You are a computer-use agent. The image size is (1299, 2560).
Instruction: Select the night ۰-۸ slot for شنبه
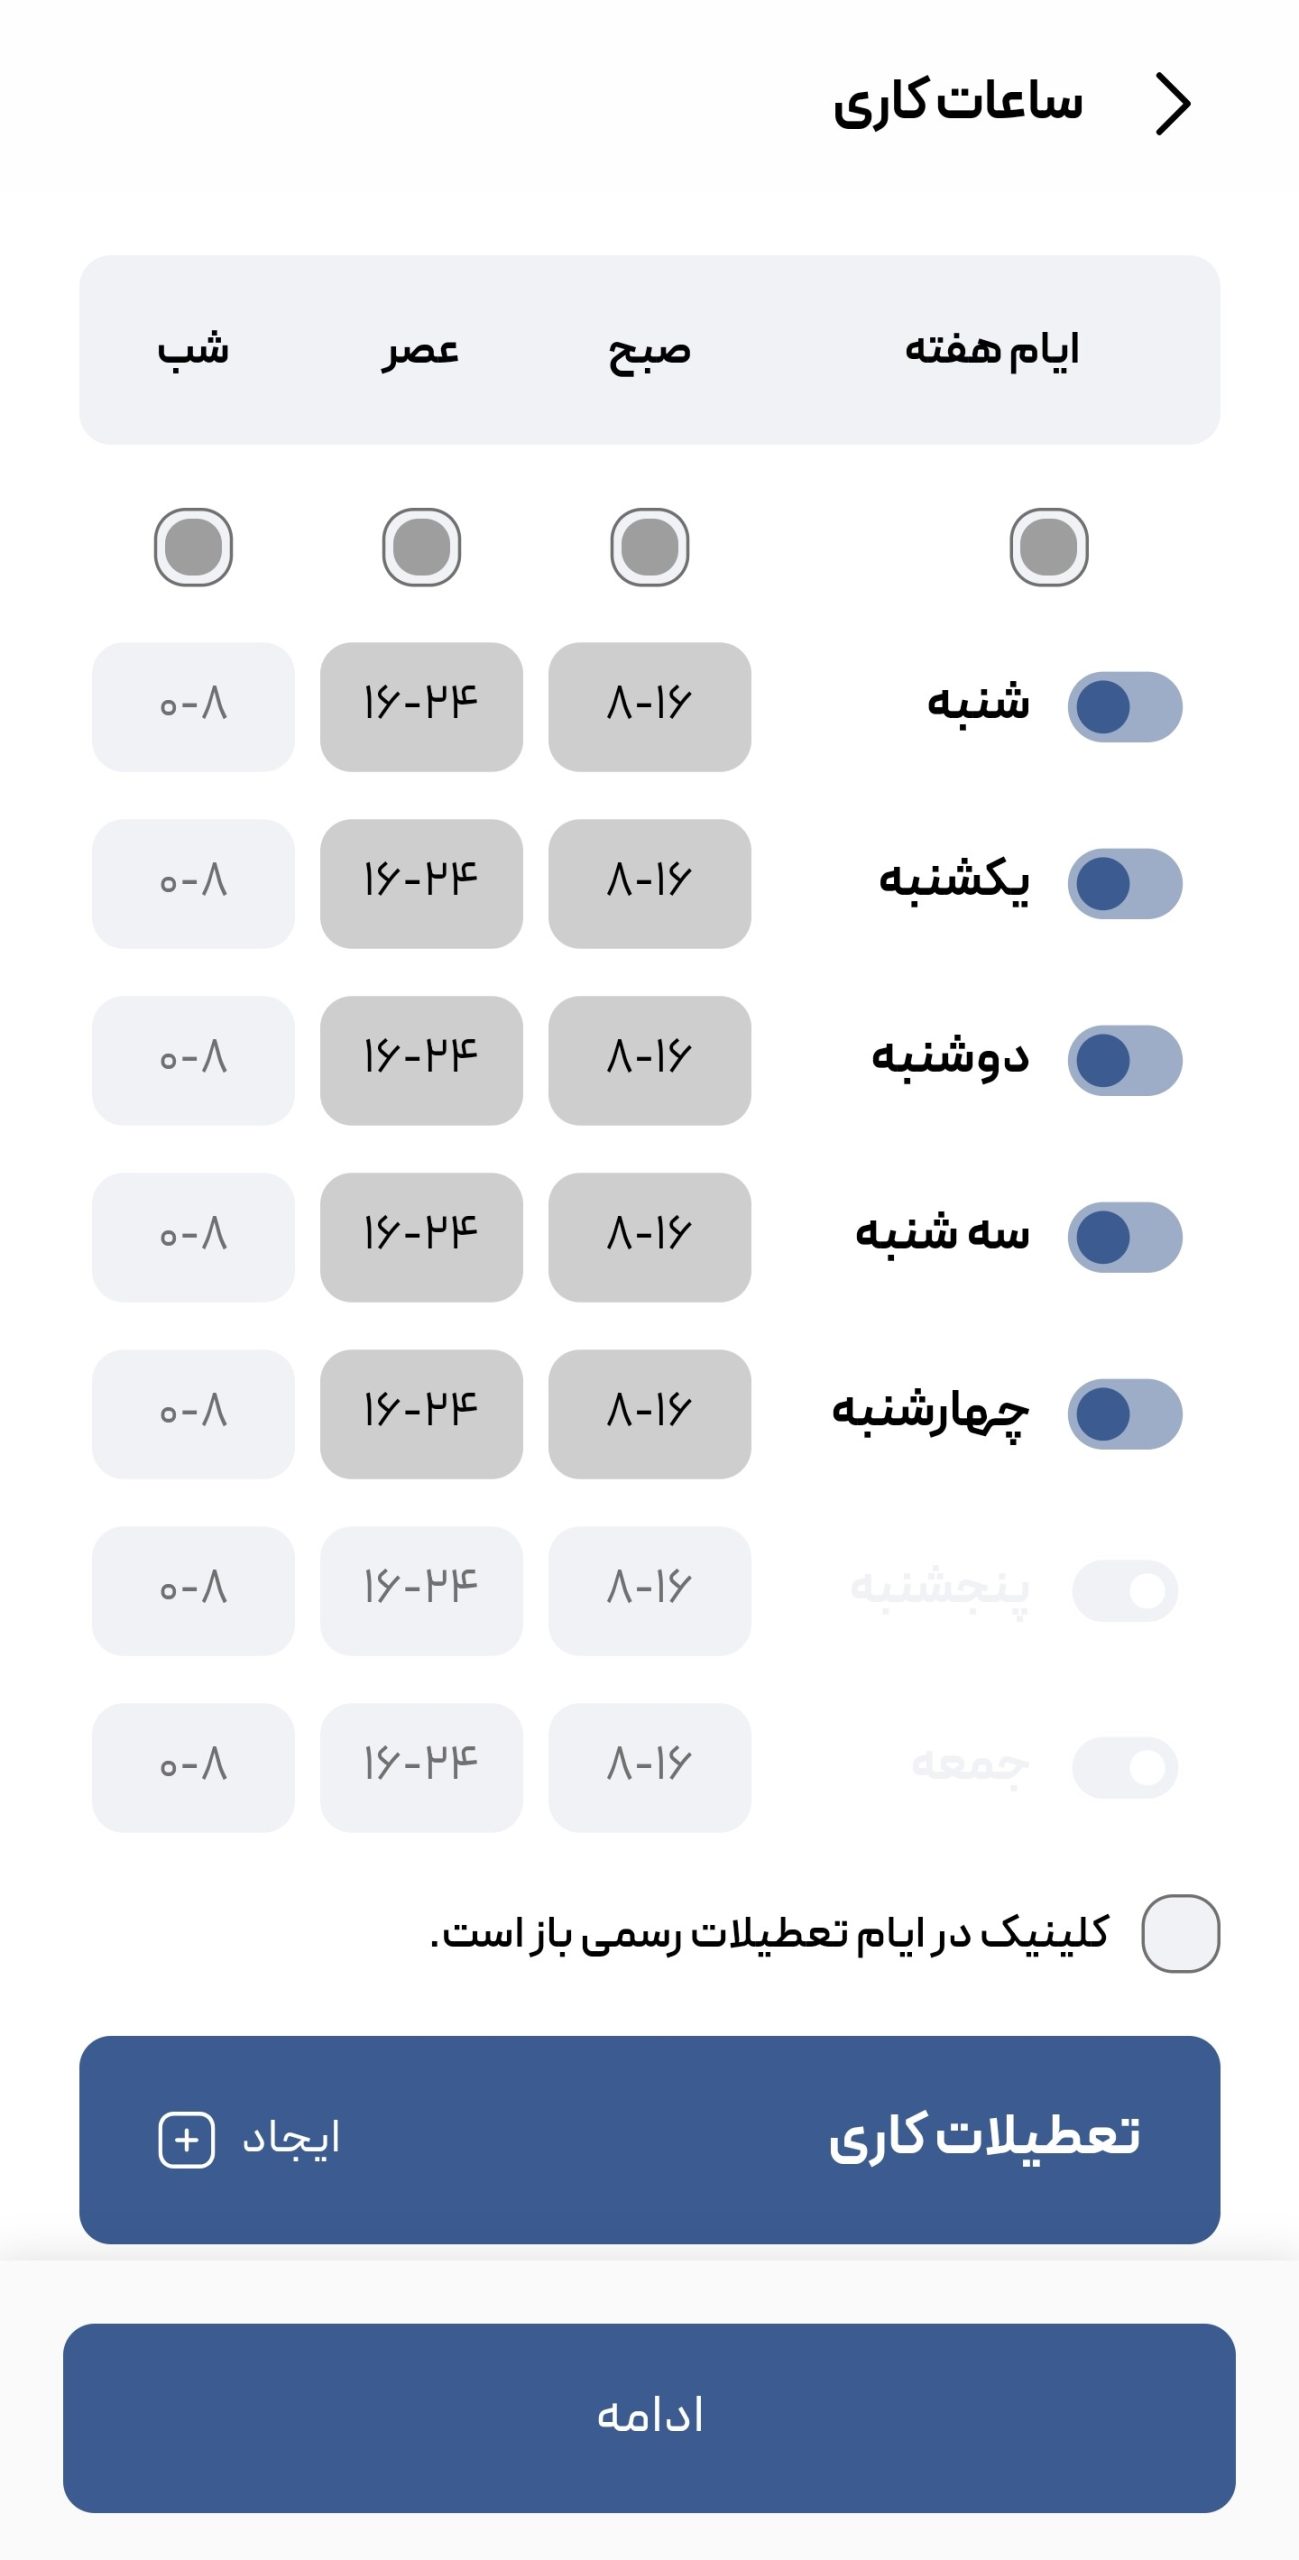(193, 707)
